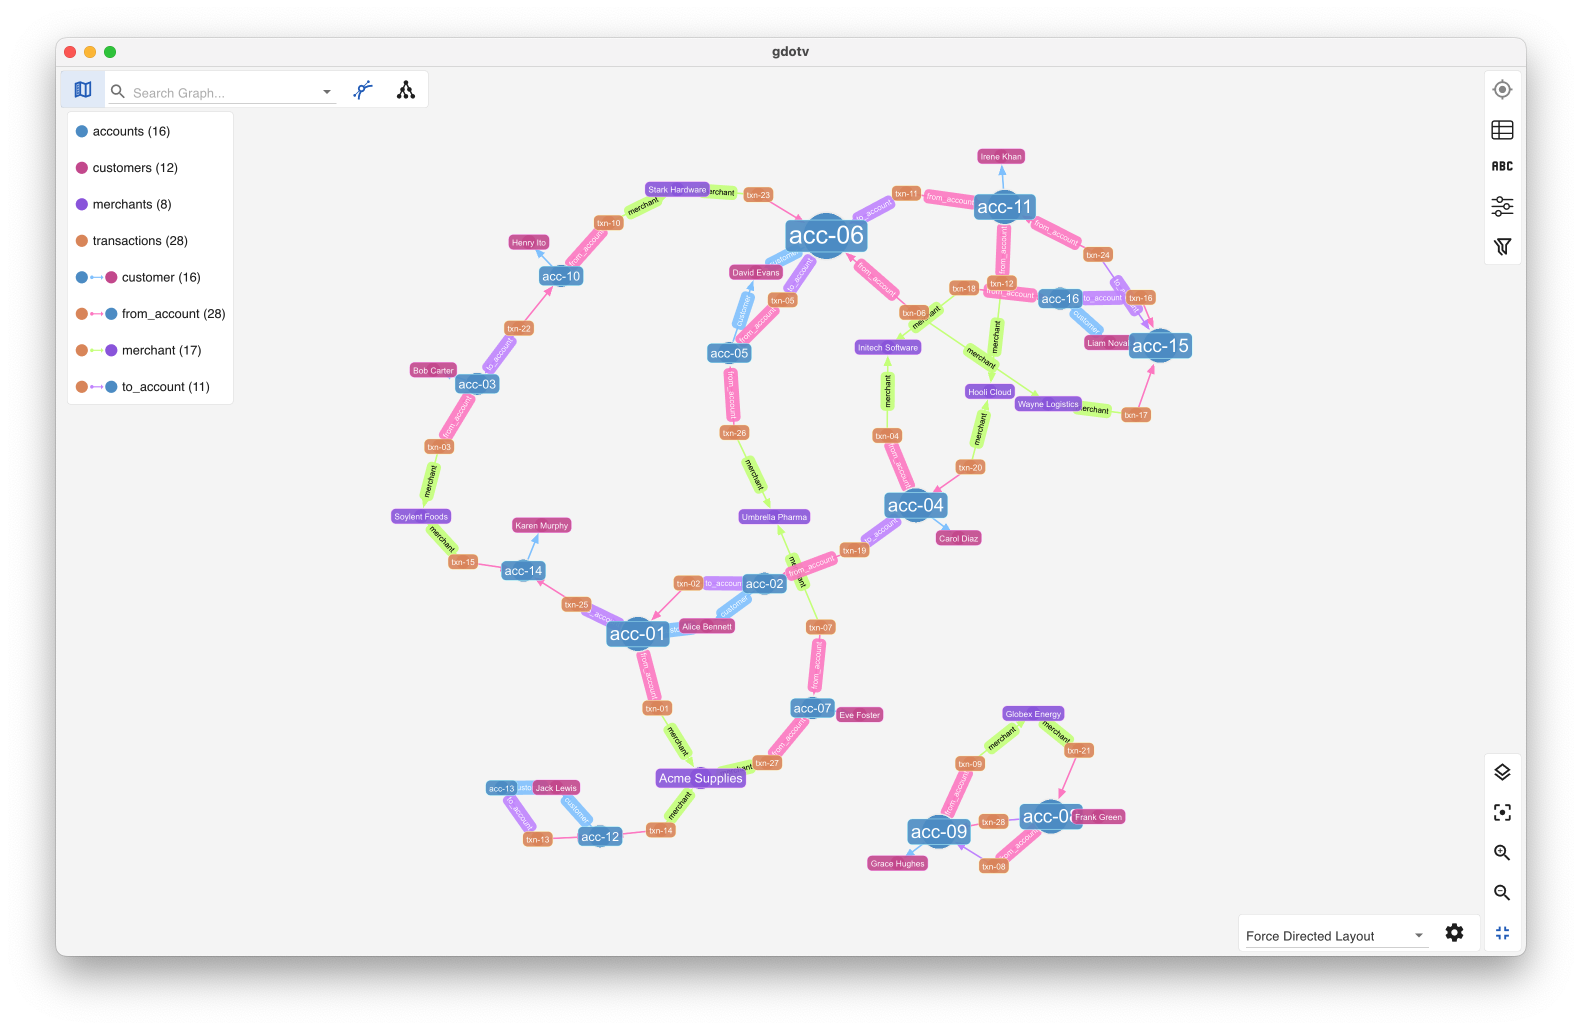This screenshot has height=1030, width=1582.
Task: Toggle from_account (28) edge legend entry
Action: pyautogui.click(x=151, y=314)
